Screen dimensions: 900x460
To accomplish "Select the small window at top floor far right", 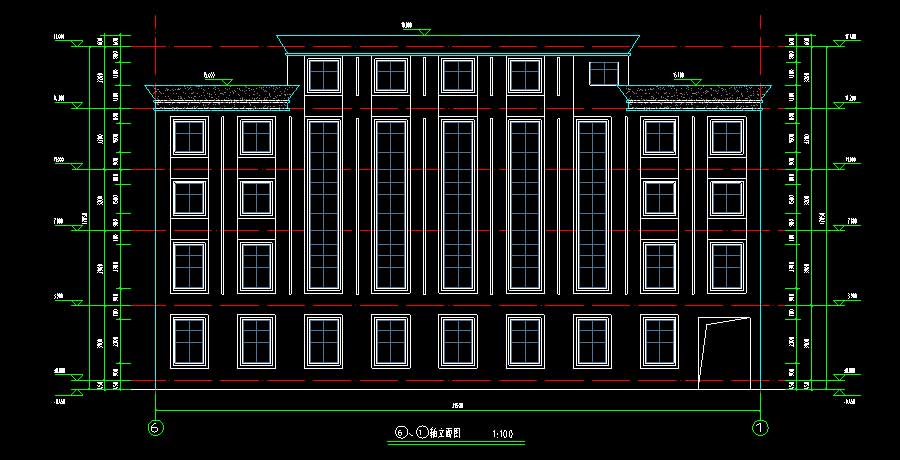I will [x=603, y=73].
